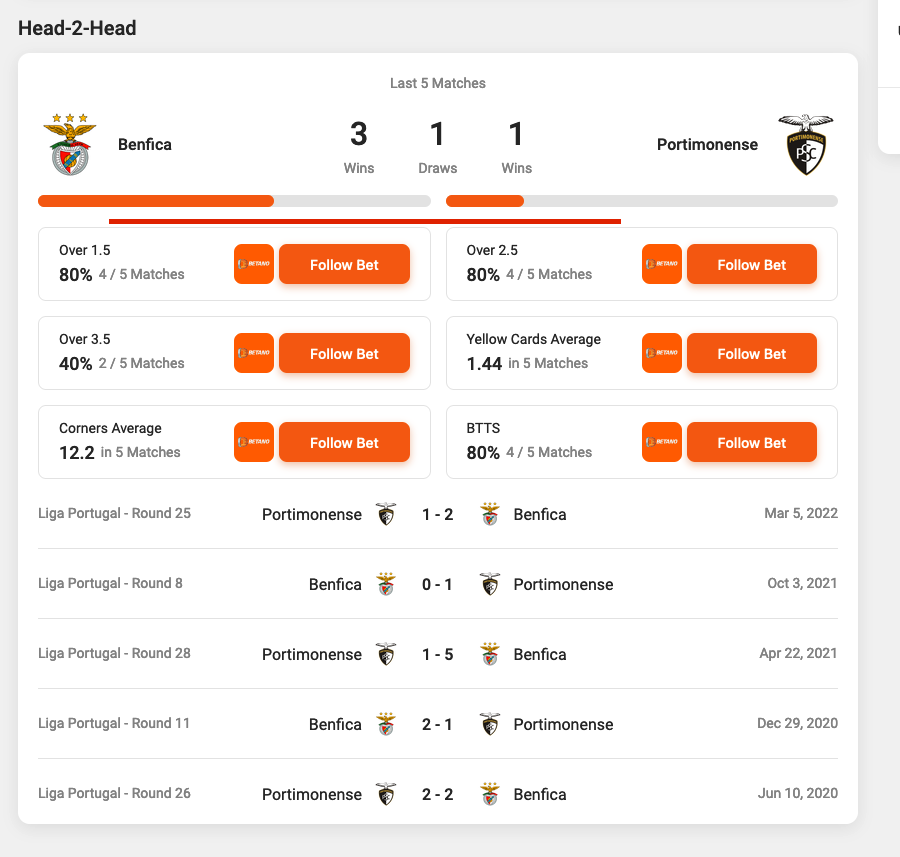This screenshot has height=857, width=900.
Task: Click the Portimonense badge in Round 8 row
Action: (490, 584)
